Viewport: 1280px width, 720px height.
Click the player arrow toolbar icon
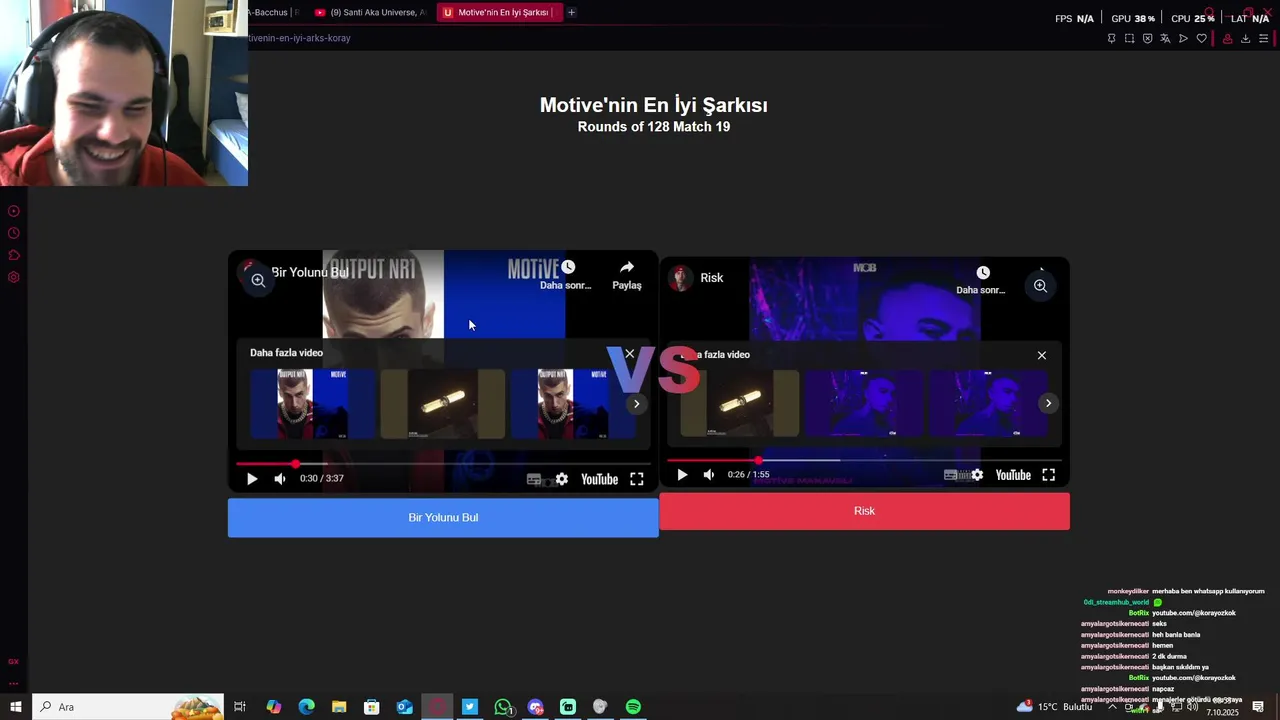(1183, 38)
